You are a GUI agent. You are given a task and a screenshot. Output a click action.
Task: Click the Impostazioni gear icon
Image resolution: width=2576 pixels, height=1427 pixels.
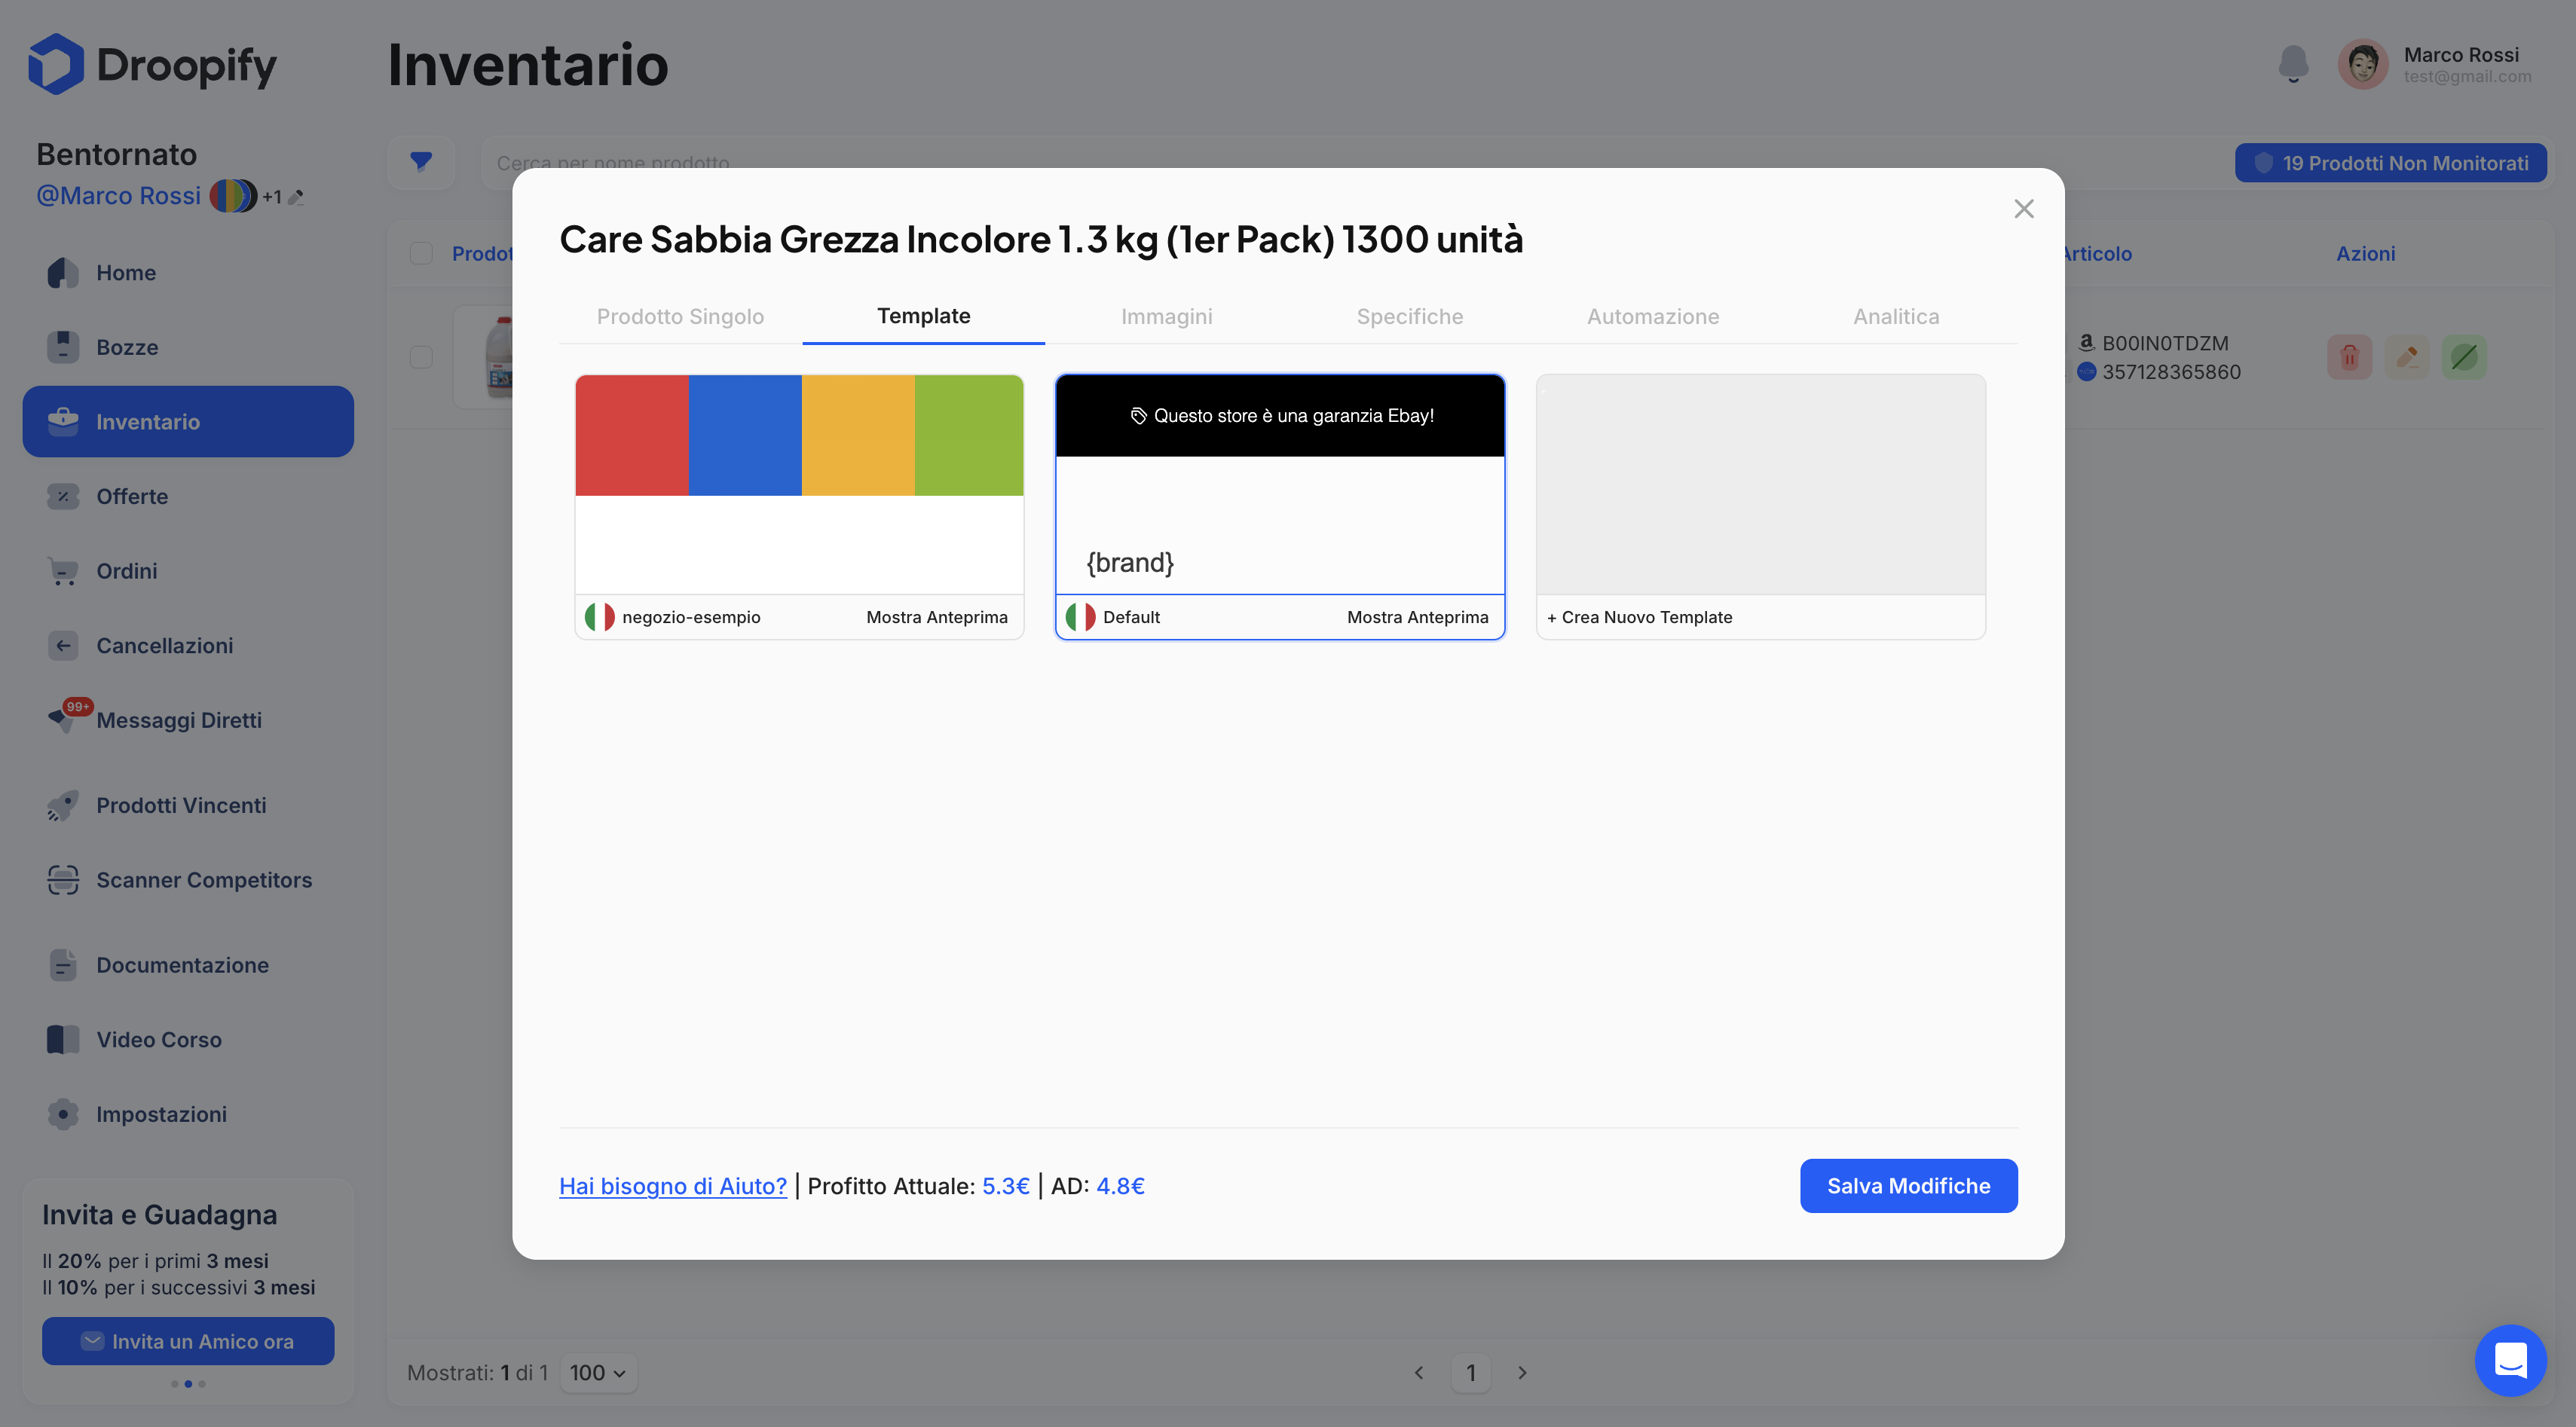[63, 1114]
